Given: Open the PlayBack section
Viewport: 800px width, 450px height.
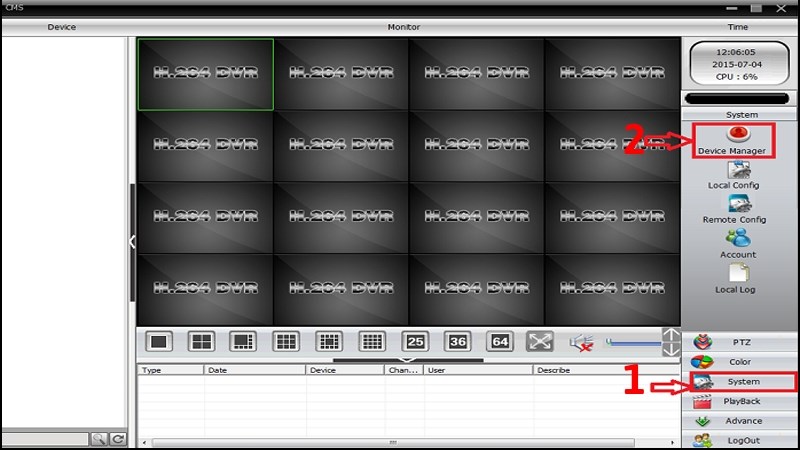Looking at the screenshot, I should tap(739, 401).
